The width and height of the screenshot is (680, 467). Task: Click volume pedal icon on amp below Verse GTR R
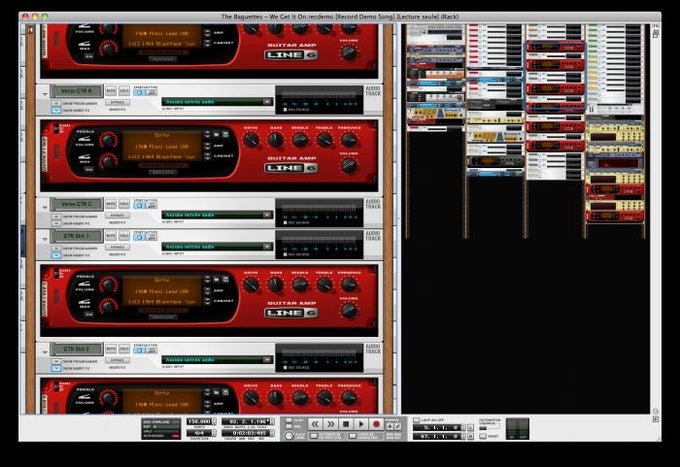[x=85, y=139]
